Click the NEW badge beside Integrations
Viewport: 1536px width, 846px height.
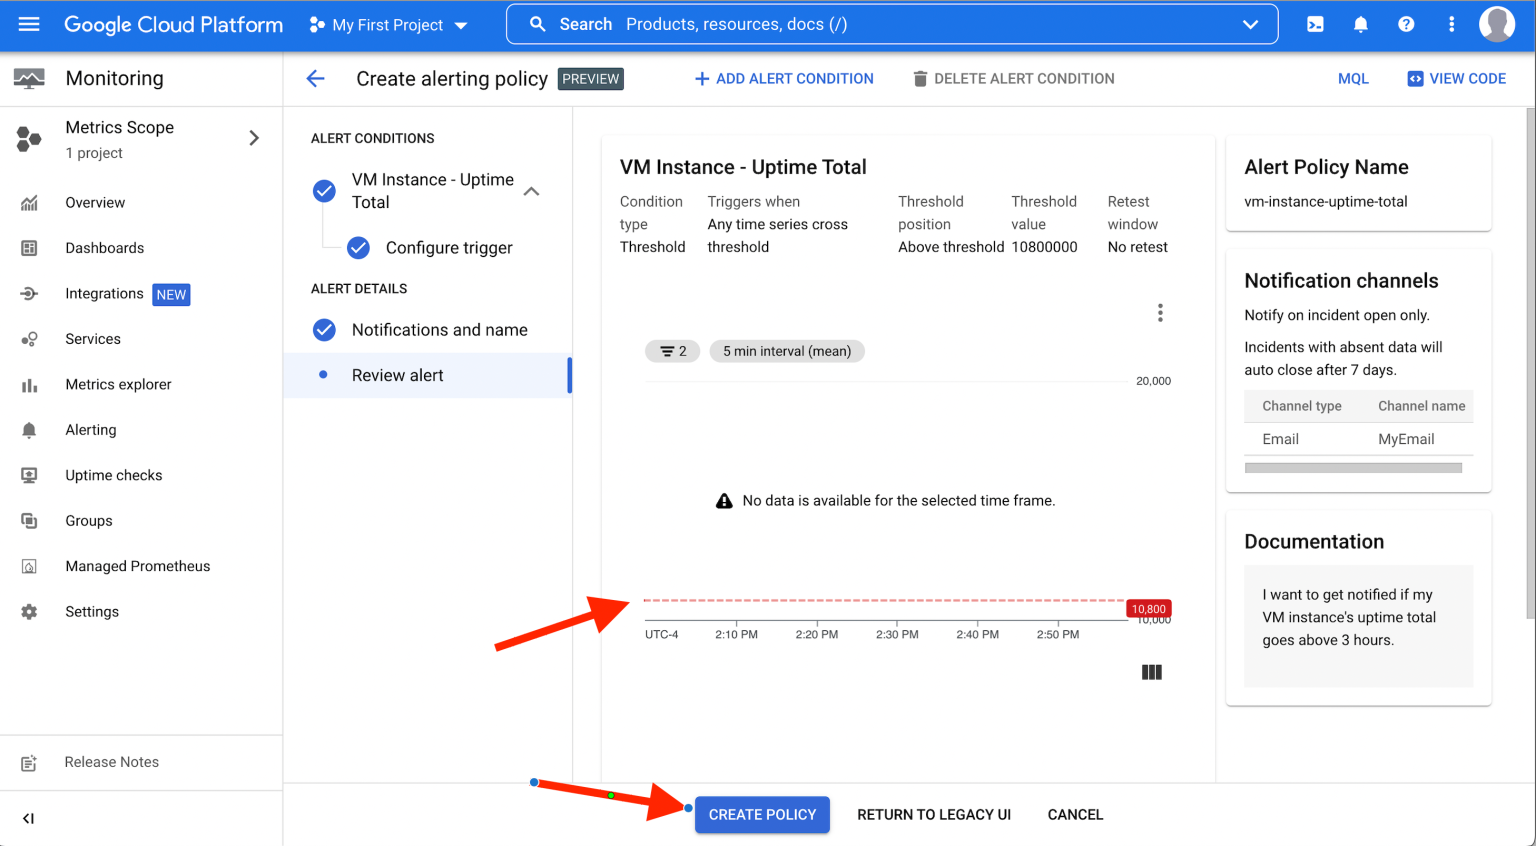[x=171, y=294]
